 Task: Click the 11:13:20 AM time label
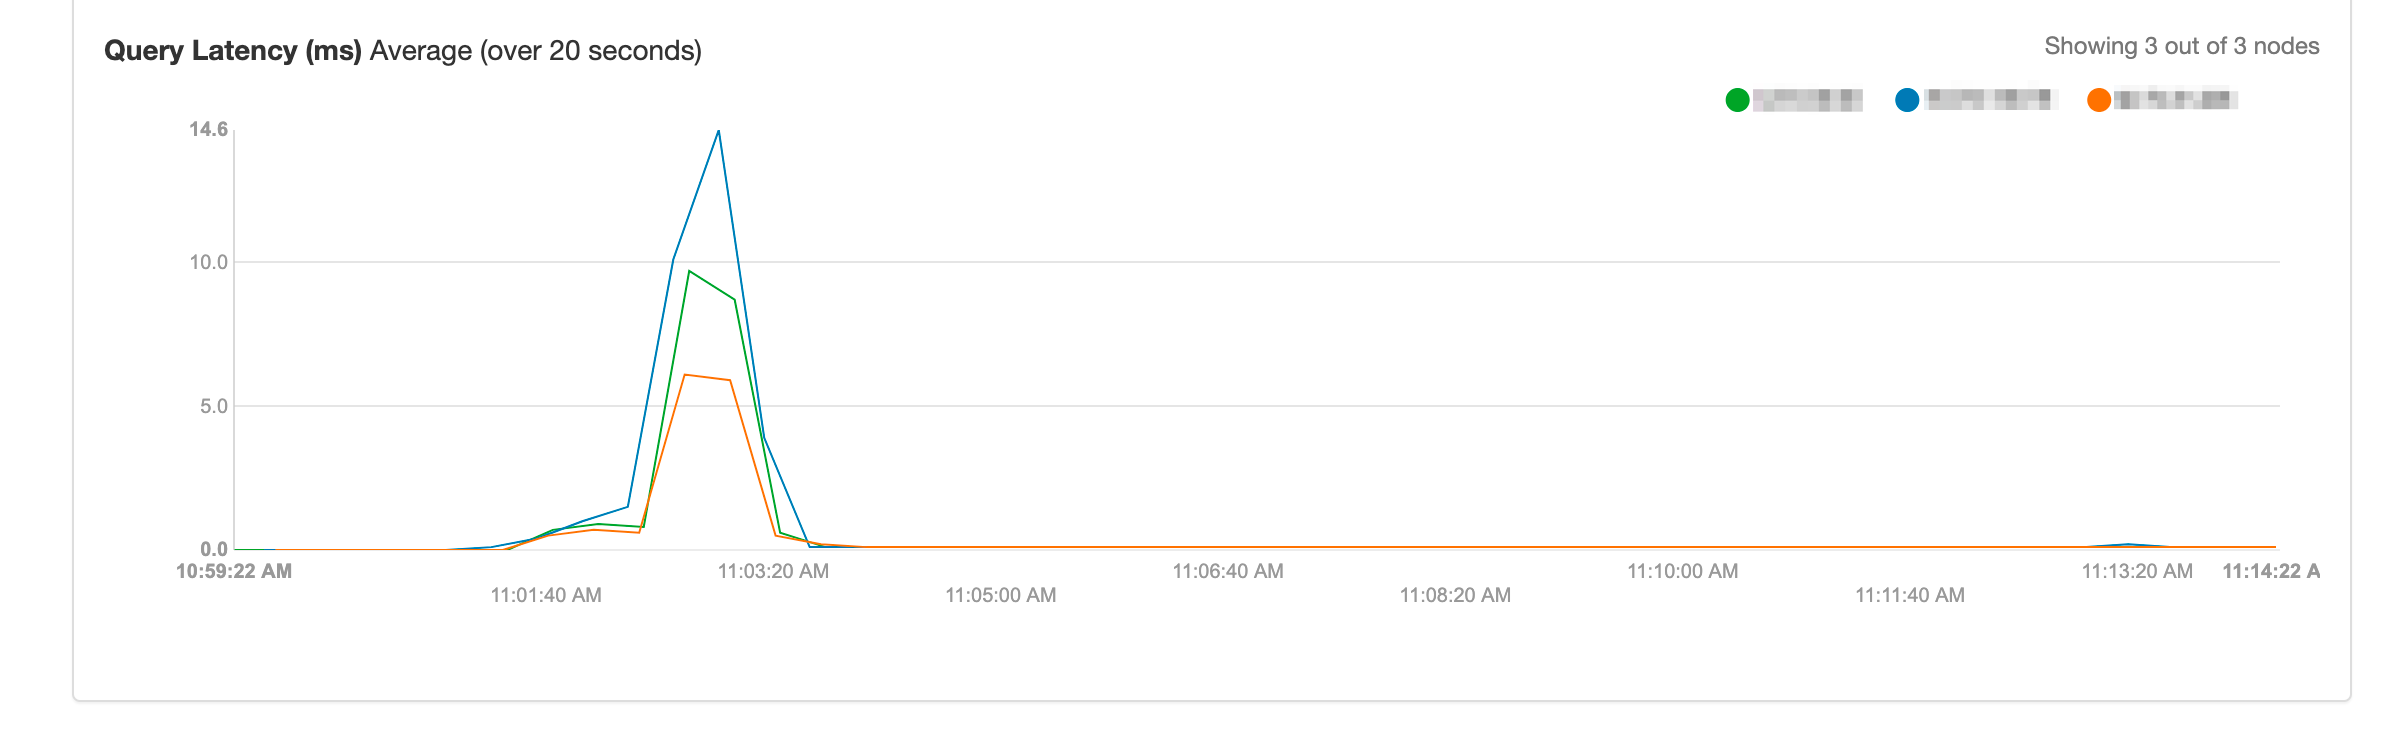(2137, 571)
